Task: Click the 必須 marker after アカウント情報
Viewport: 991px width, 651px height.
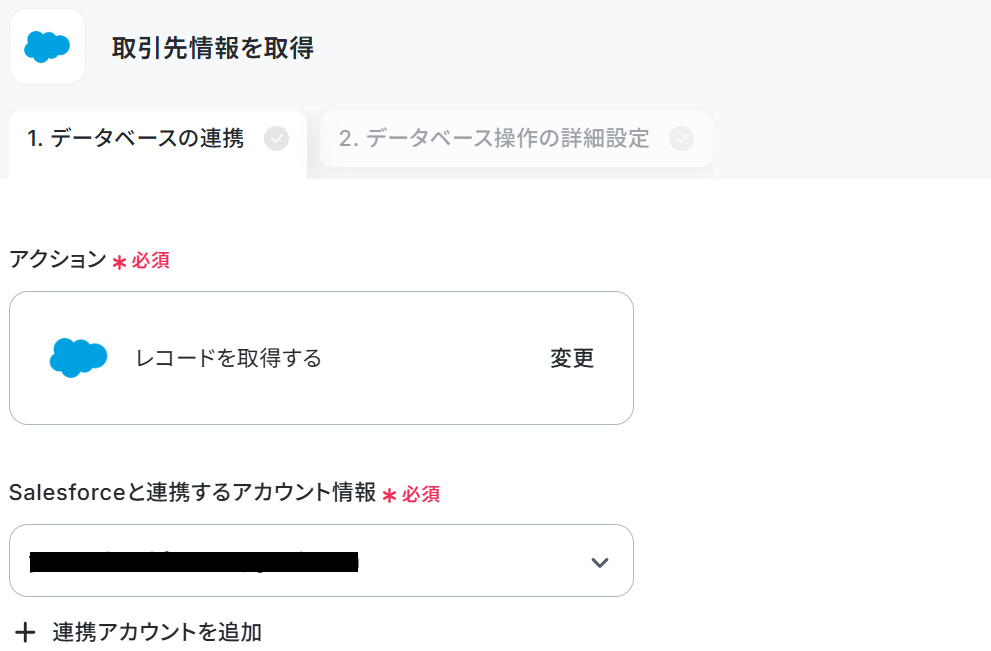Action: tap(421, 494)
